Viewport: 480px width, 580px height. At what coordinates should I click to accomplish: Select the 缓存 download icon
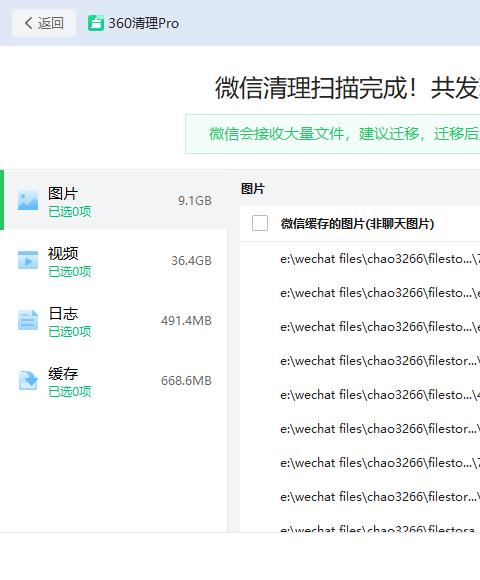(x=28, y=380)
